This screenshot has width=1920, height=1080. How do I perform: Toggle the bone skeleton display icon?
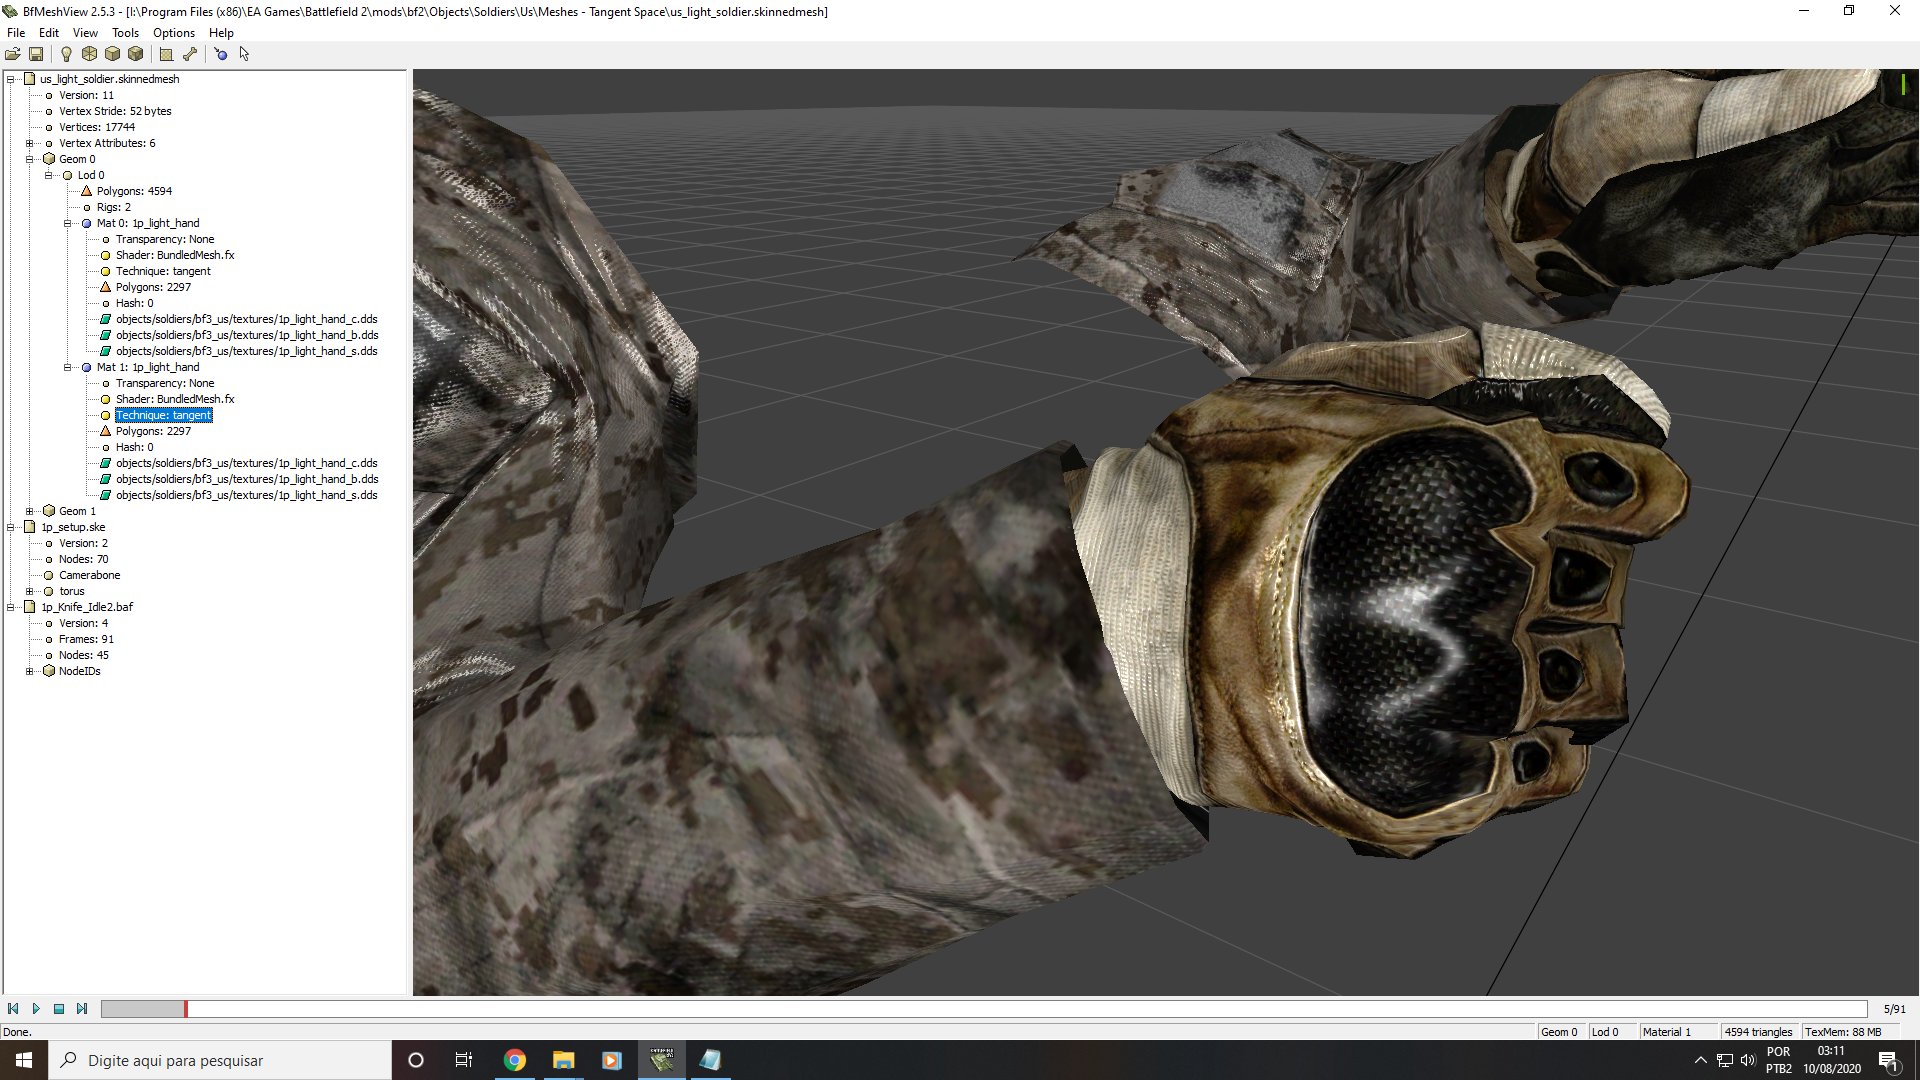189,54
